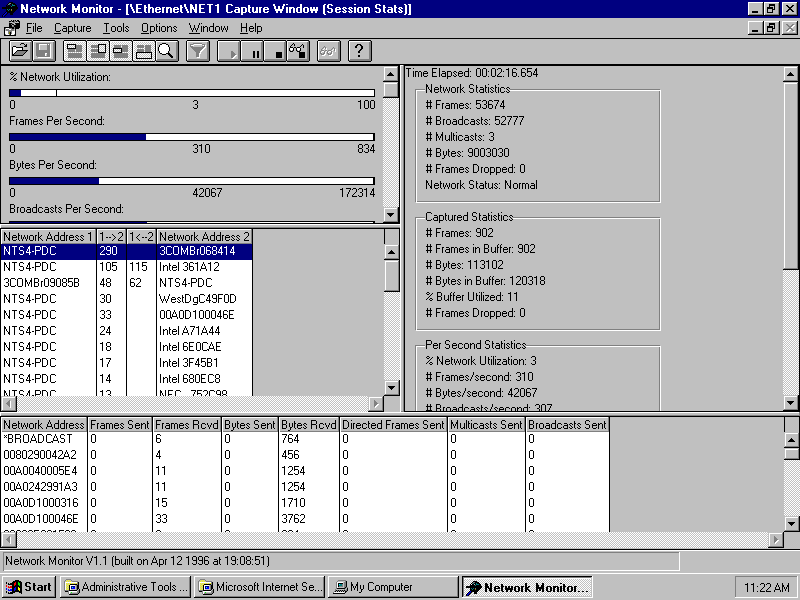Screen dimensions: 800x600
Task: Sort by the Frames Sent column header
Action: tap(120, 425)
